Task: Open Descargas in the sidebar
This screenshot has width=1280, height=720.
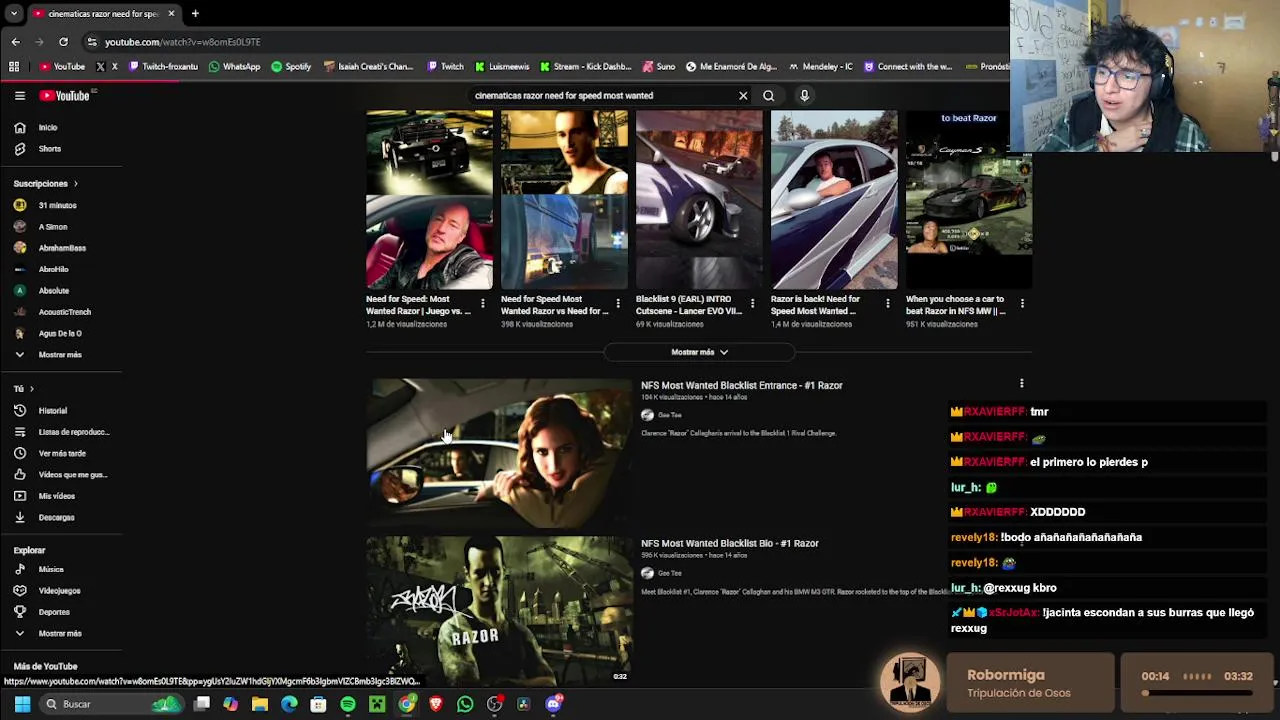Action: tap(56, 518)
